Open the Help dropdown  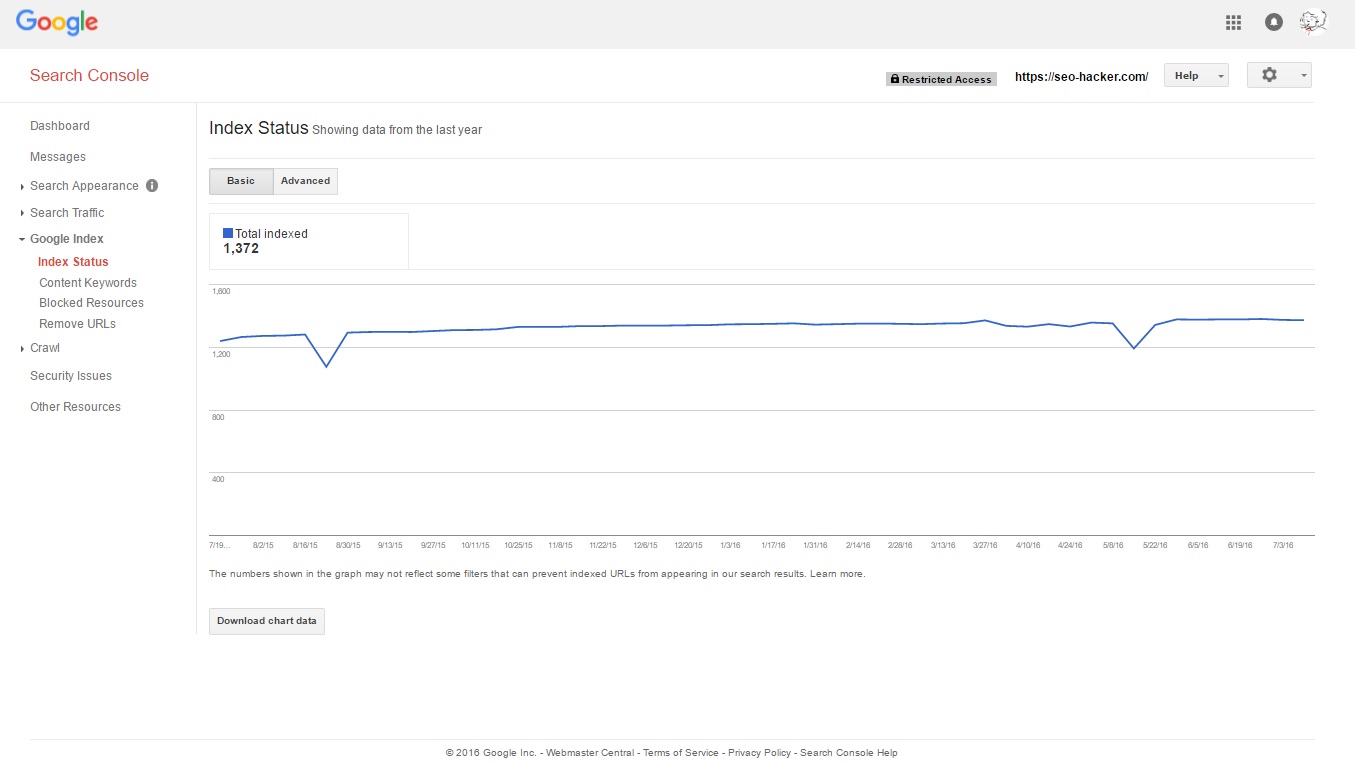(1196, 75)
